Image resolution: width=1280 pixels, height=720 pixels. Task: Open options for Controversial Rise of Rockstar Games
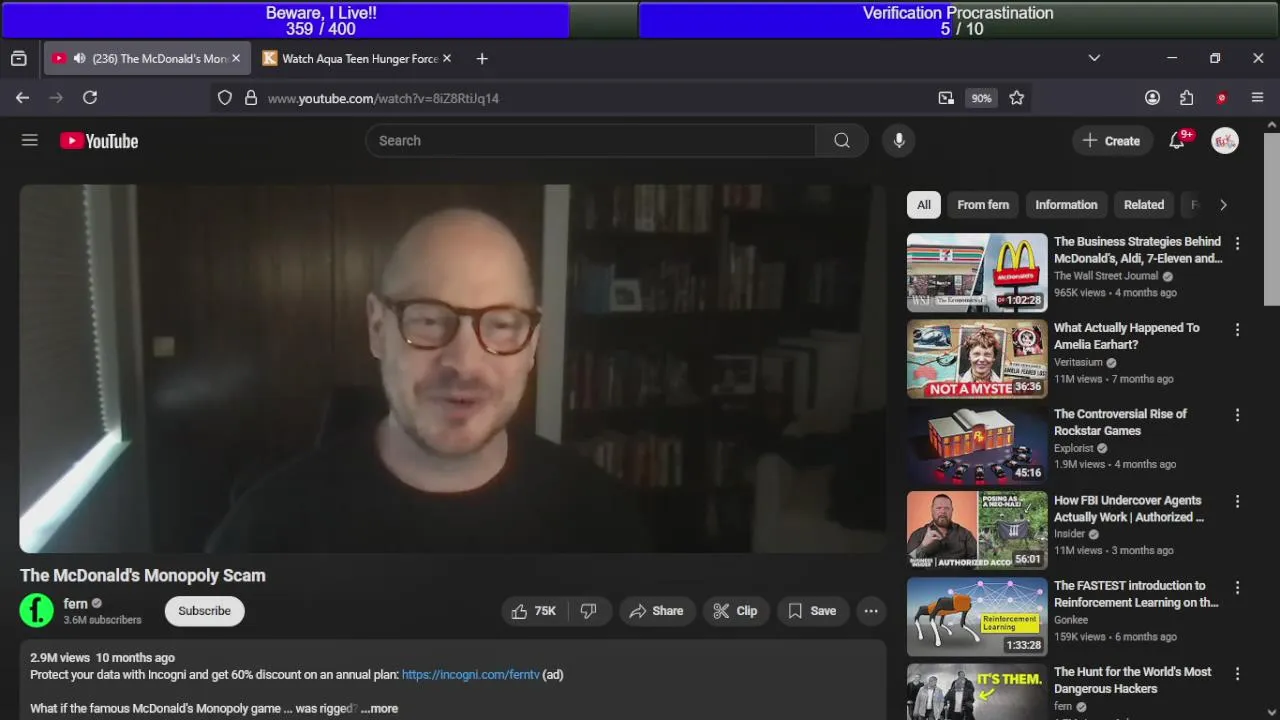(1237, 415)
